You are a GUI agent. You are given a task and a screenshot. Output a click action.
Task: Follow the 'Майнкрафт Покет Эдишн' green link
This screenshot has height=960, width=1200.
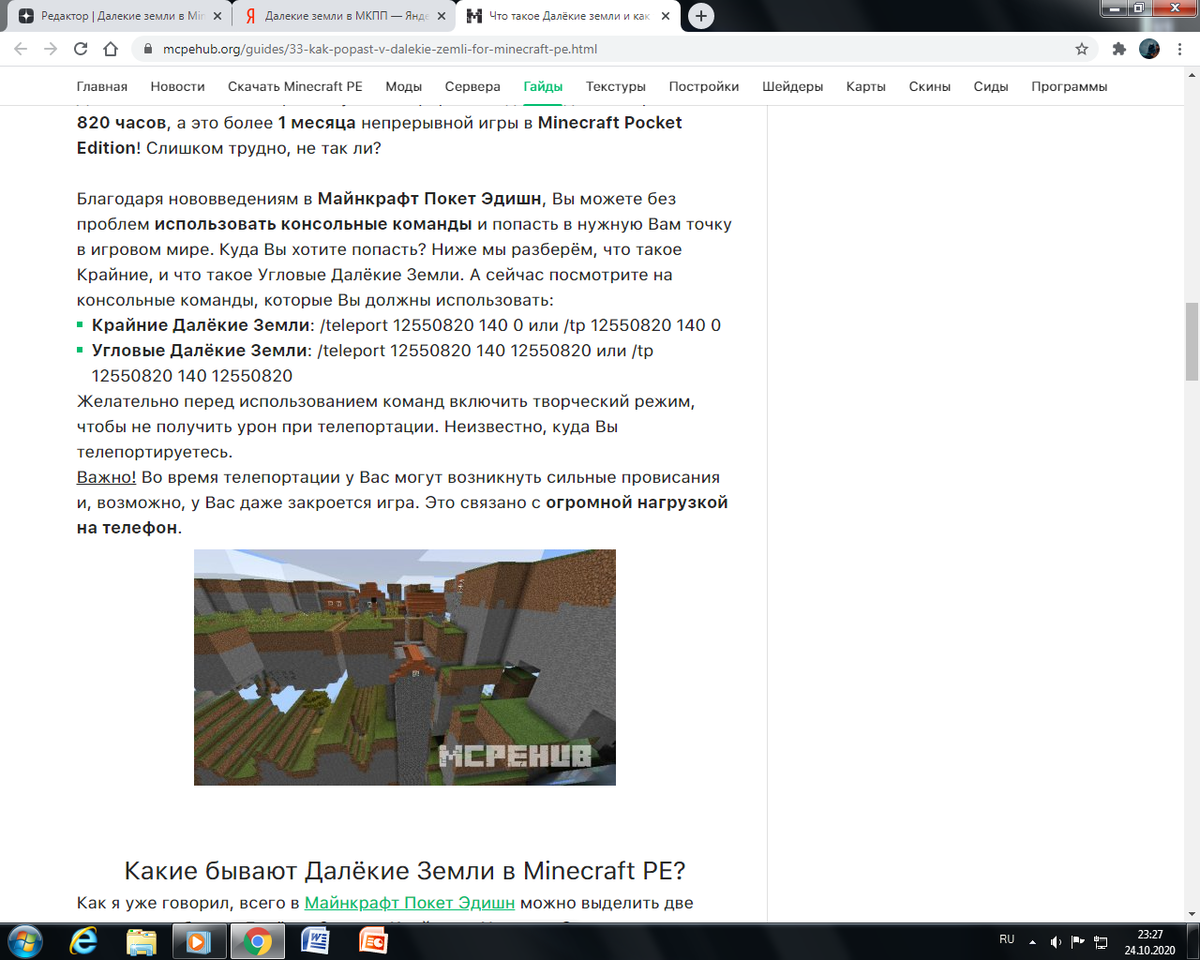click(x=410, y=903)
